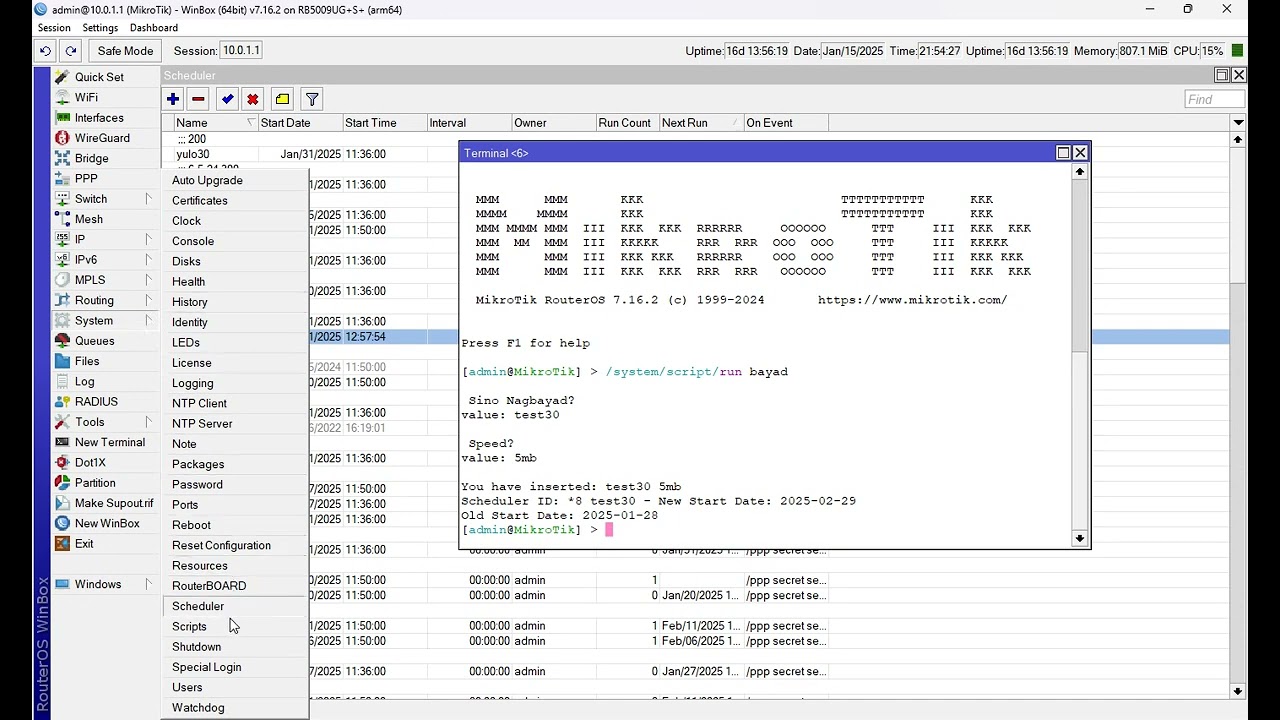Image resolution: width=1280 pixels, height=720 pixels.
Task: Open the Session menu
Action: pos(54,28)
